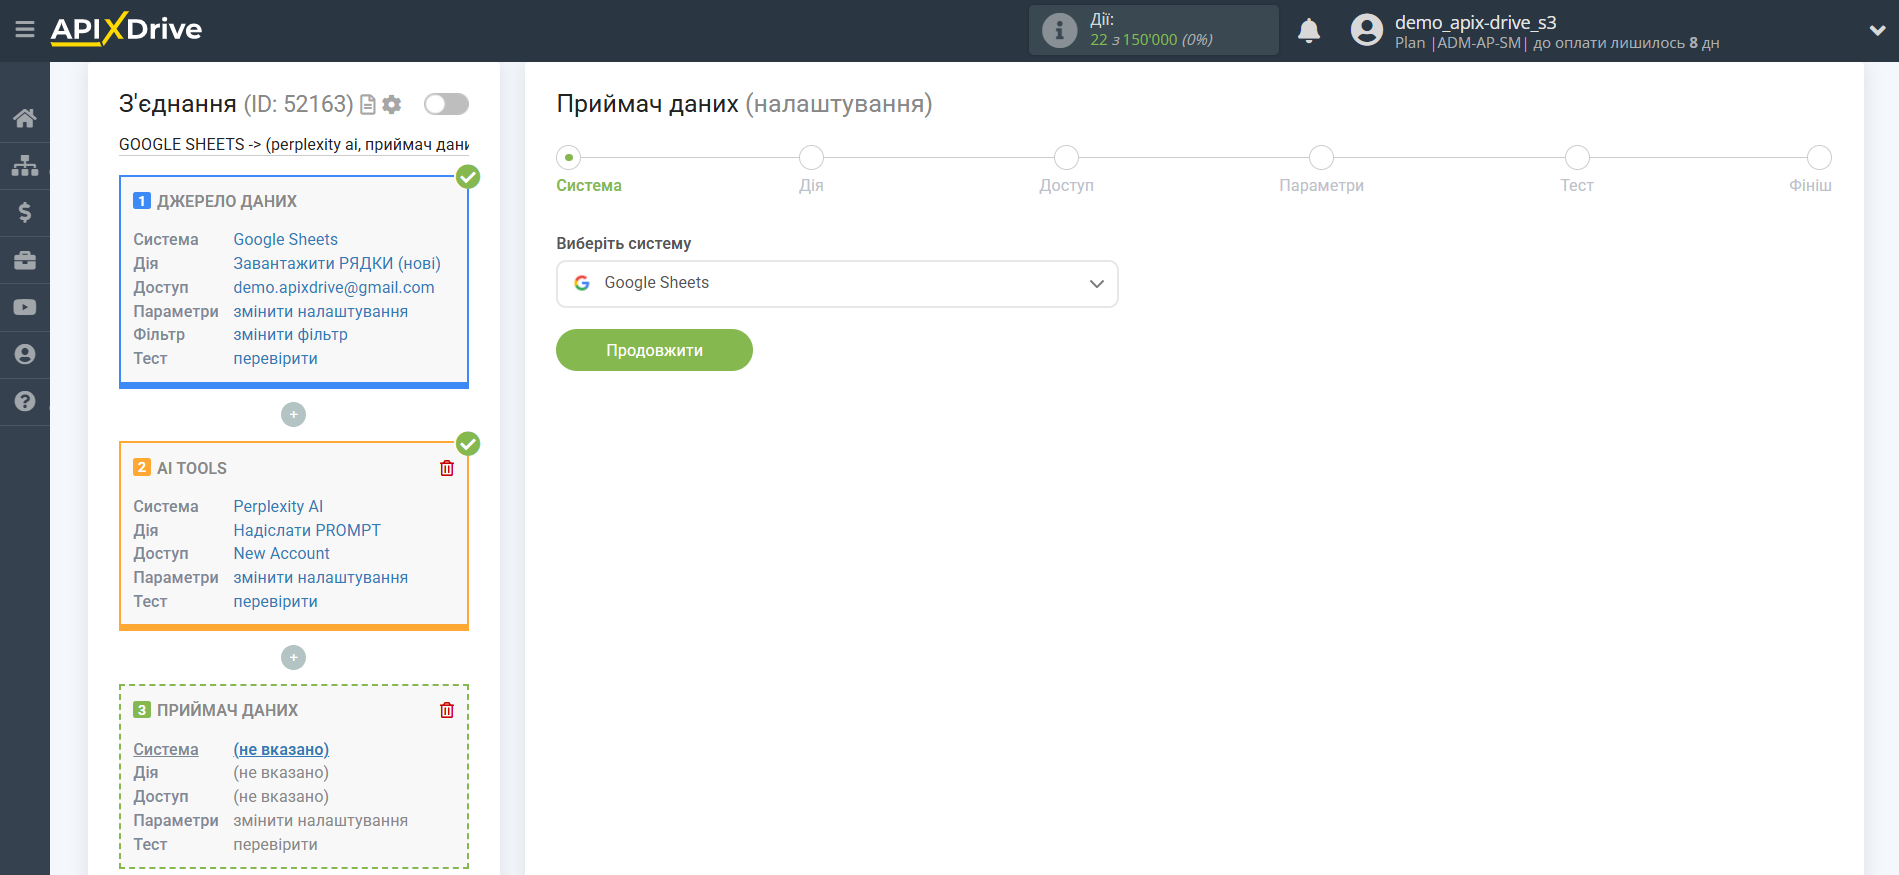Open the profile icon in sidebar
The image size is (1899, 875).
point(25,354)
